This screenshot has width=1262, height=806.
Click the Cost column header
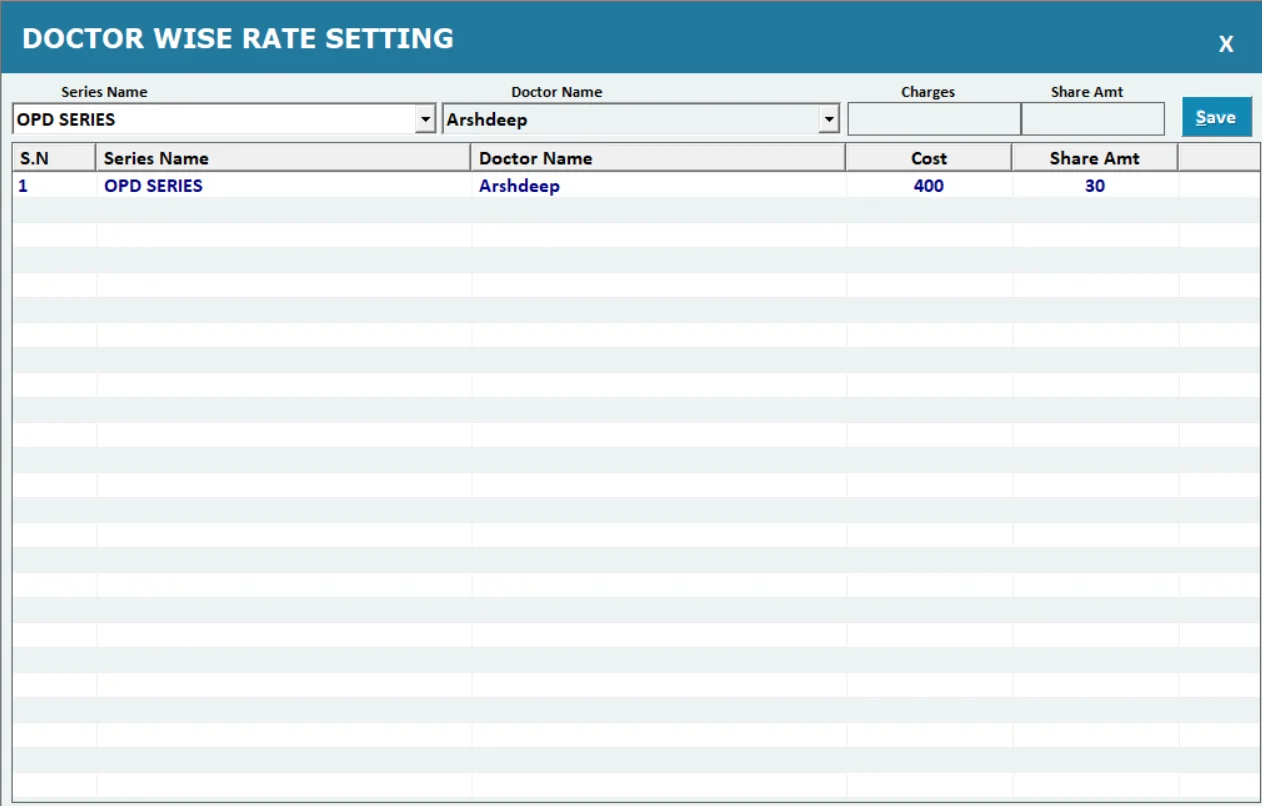coord(929,158)
